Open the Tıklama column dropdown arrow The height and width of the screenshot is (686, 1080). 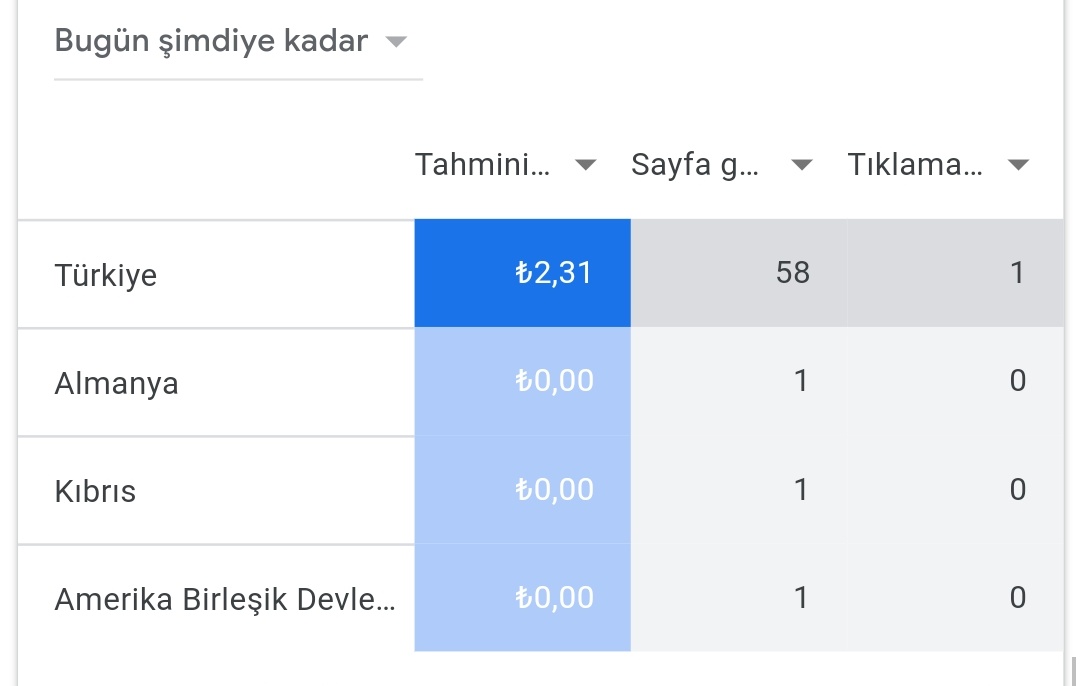point(1018,165)
